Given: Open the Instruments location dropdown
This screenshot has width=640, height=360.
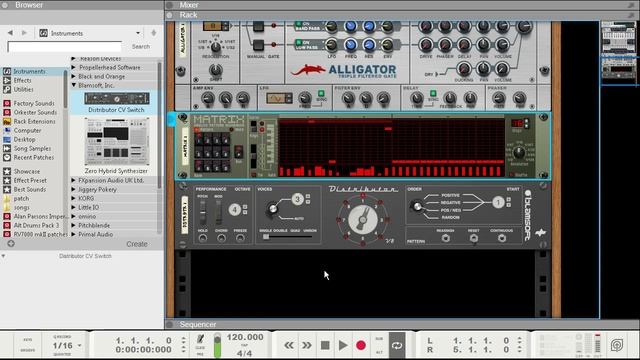Looking at the screenshot, I should point(90,33).
